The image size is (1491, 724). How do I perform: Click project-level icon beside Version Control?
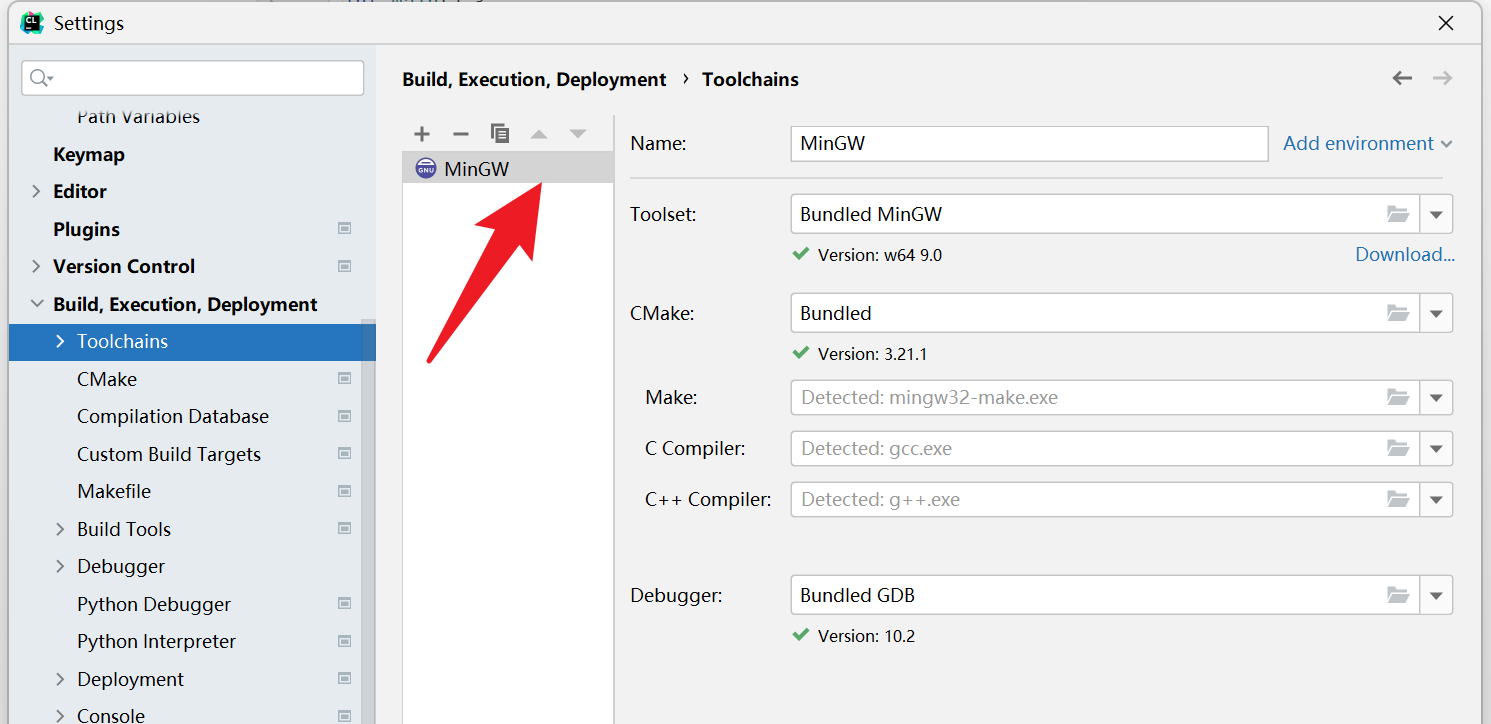pyautogui.click(x=345, y=266)
